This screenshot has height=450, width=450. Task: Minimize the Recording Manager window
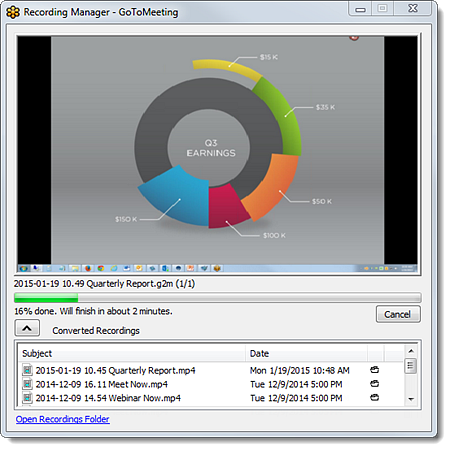(360, 9)
